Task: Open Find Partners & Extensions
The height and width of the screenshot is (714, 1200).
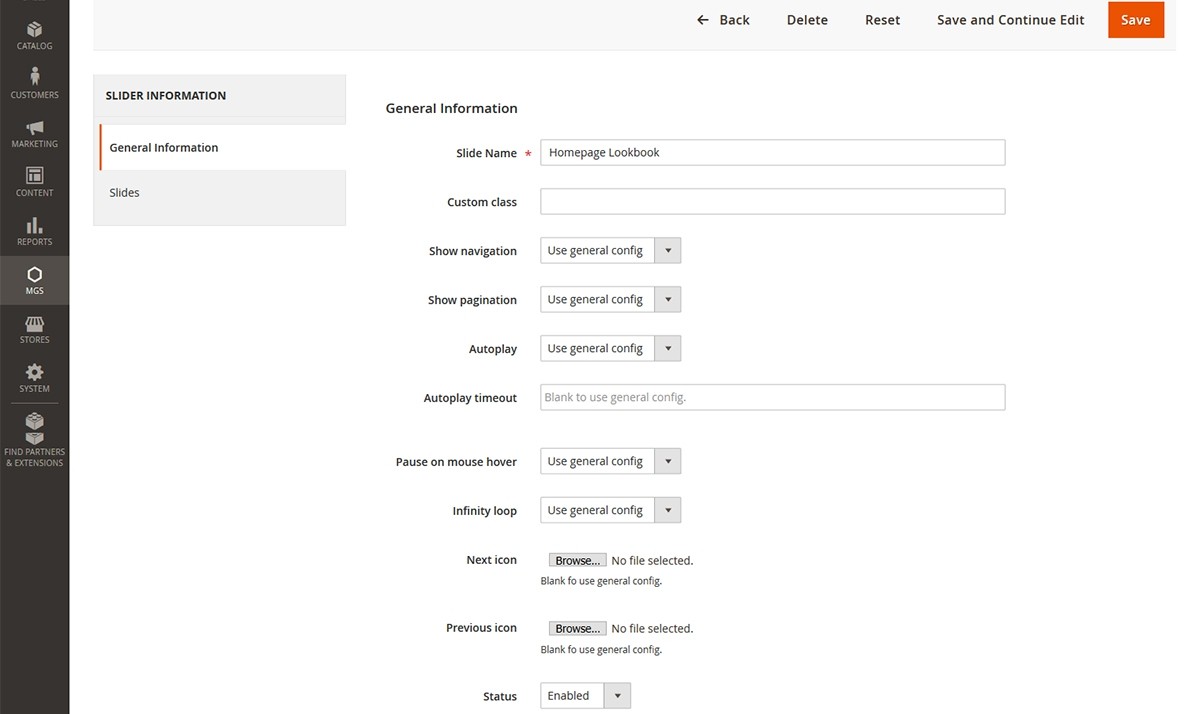Action: 34,440
